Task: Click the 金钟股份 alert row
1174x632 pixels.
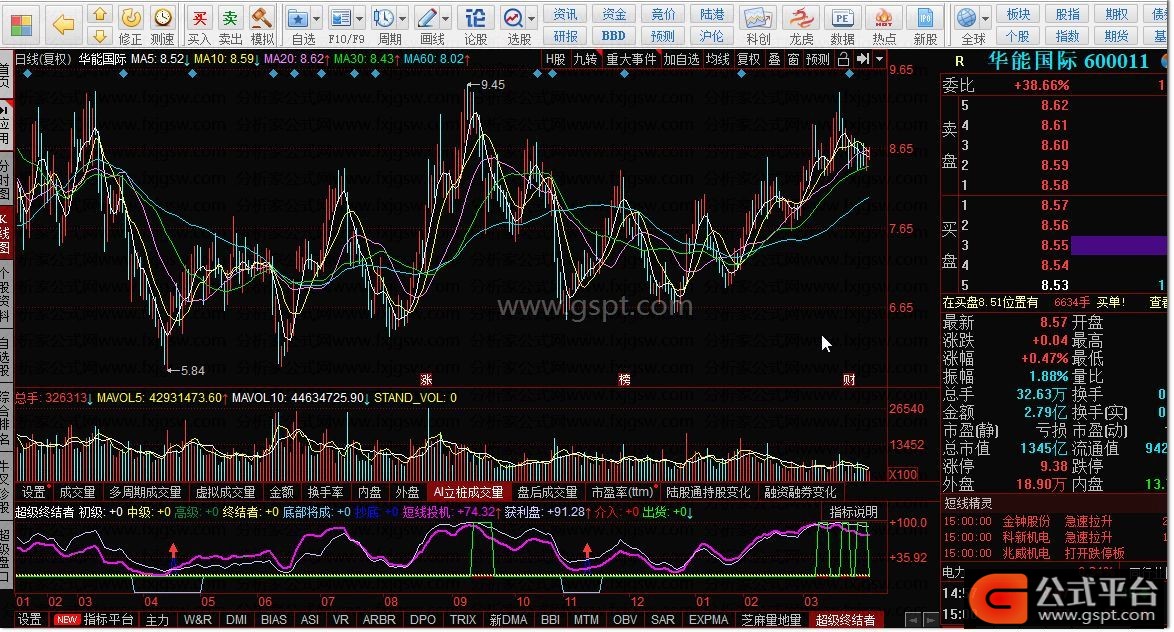Action: (x=1052, y=521)
